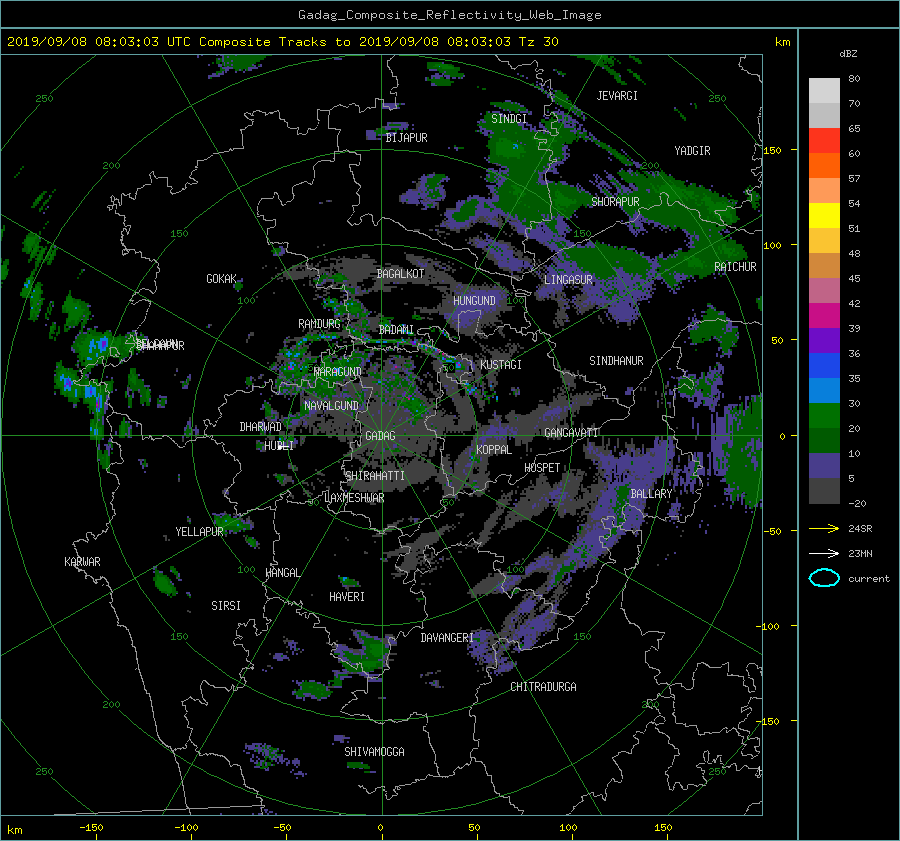Screen dimensions: 900x841
Task: Click the SHORAPUR city label
Action: tap(615, 201)
